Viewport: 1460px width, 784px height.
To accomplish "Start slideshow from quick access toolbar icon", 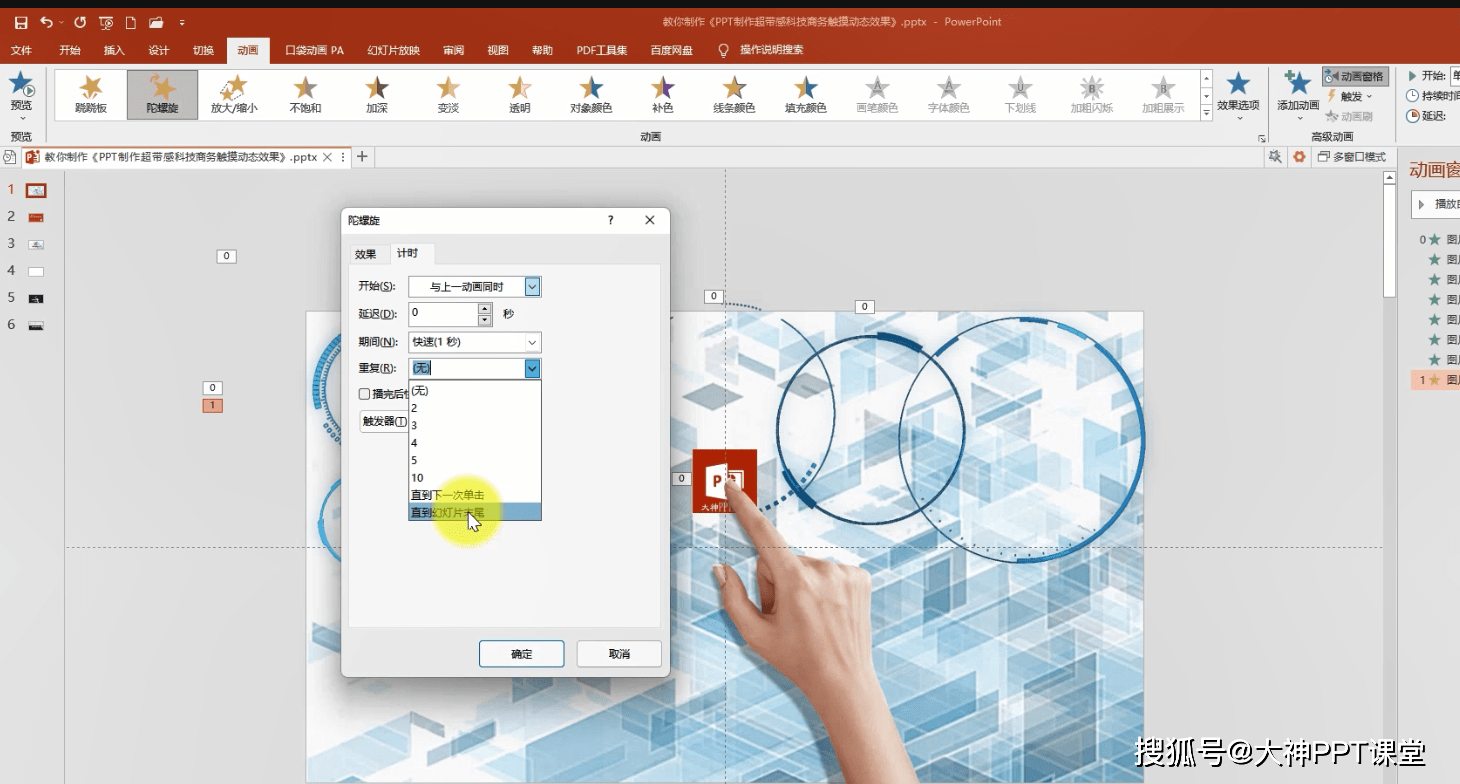I will pos(106,22).
